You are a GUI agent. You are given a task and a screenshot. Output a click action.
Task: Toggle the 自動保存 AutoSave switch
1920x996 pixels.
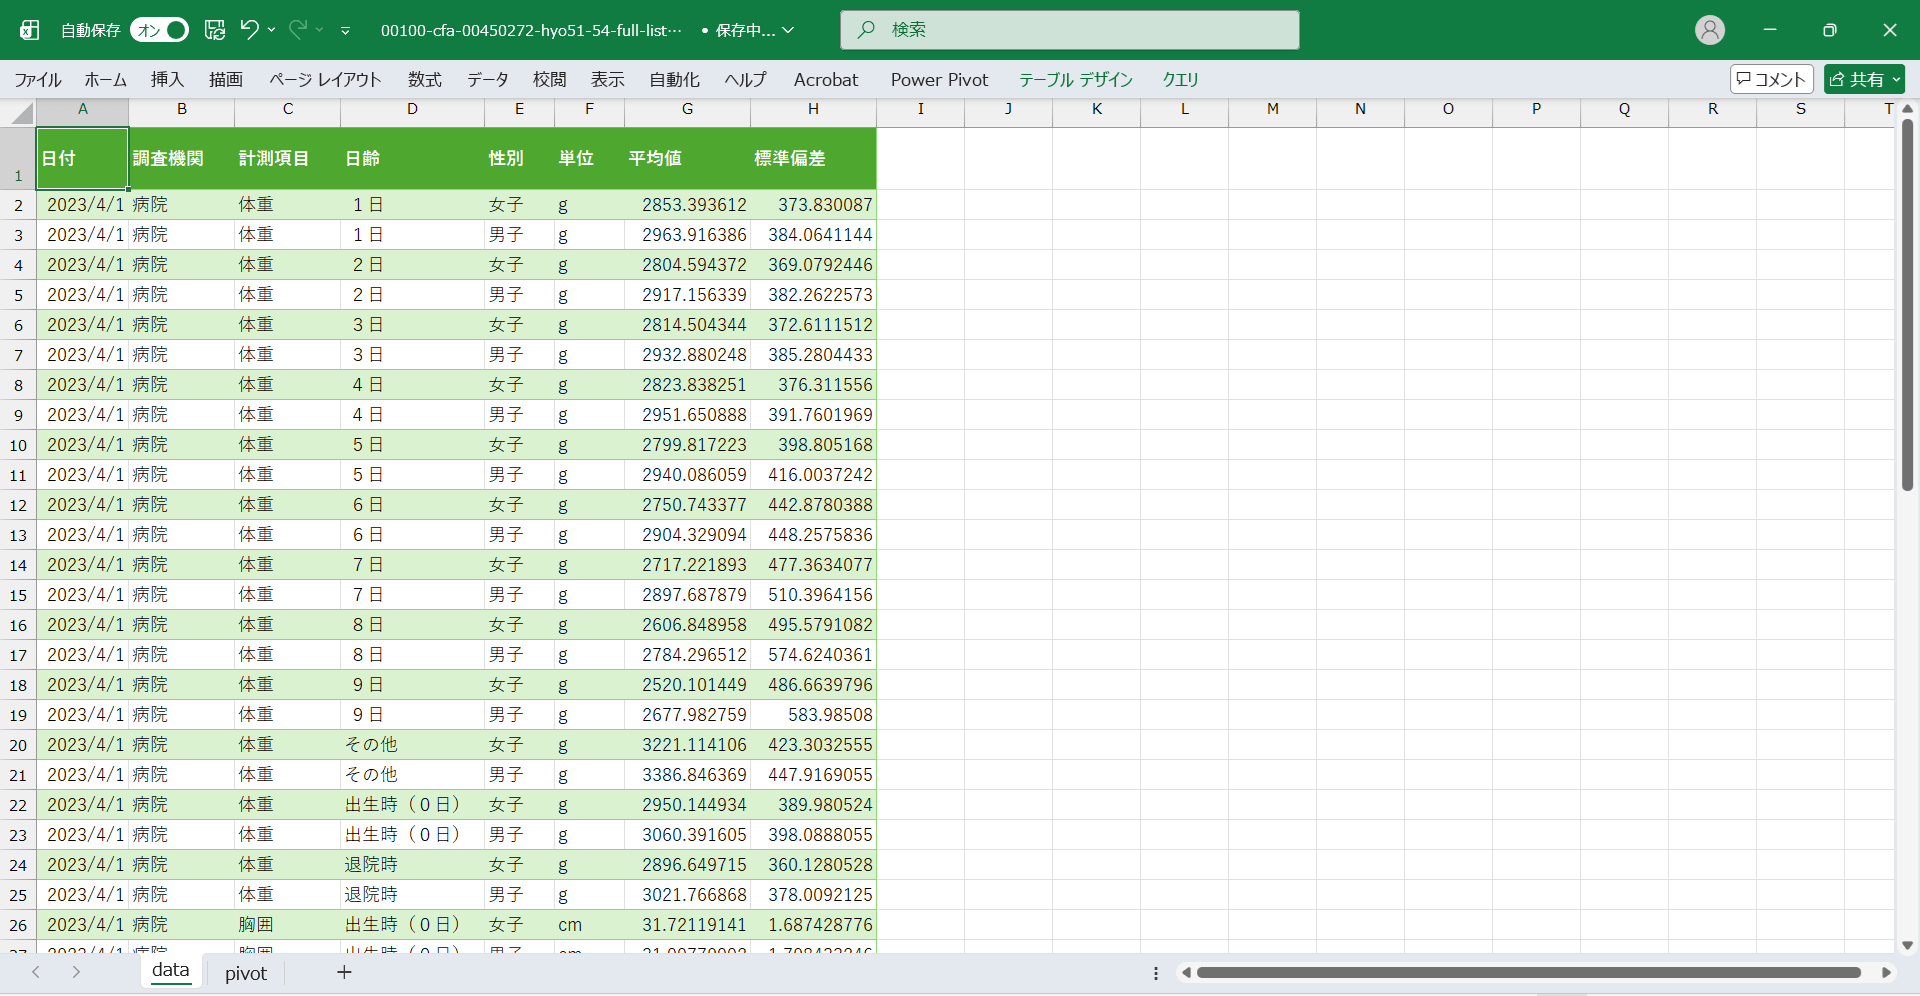point(160,30)
